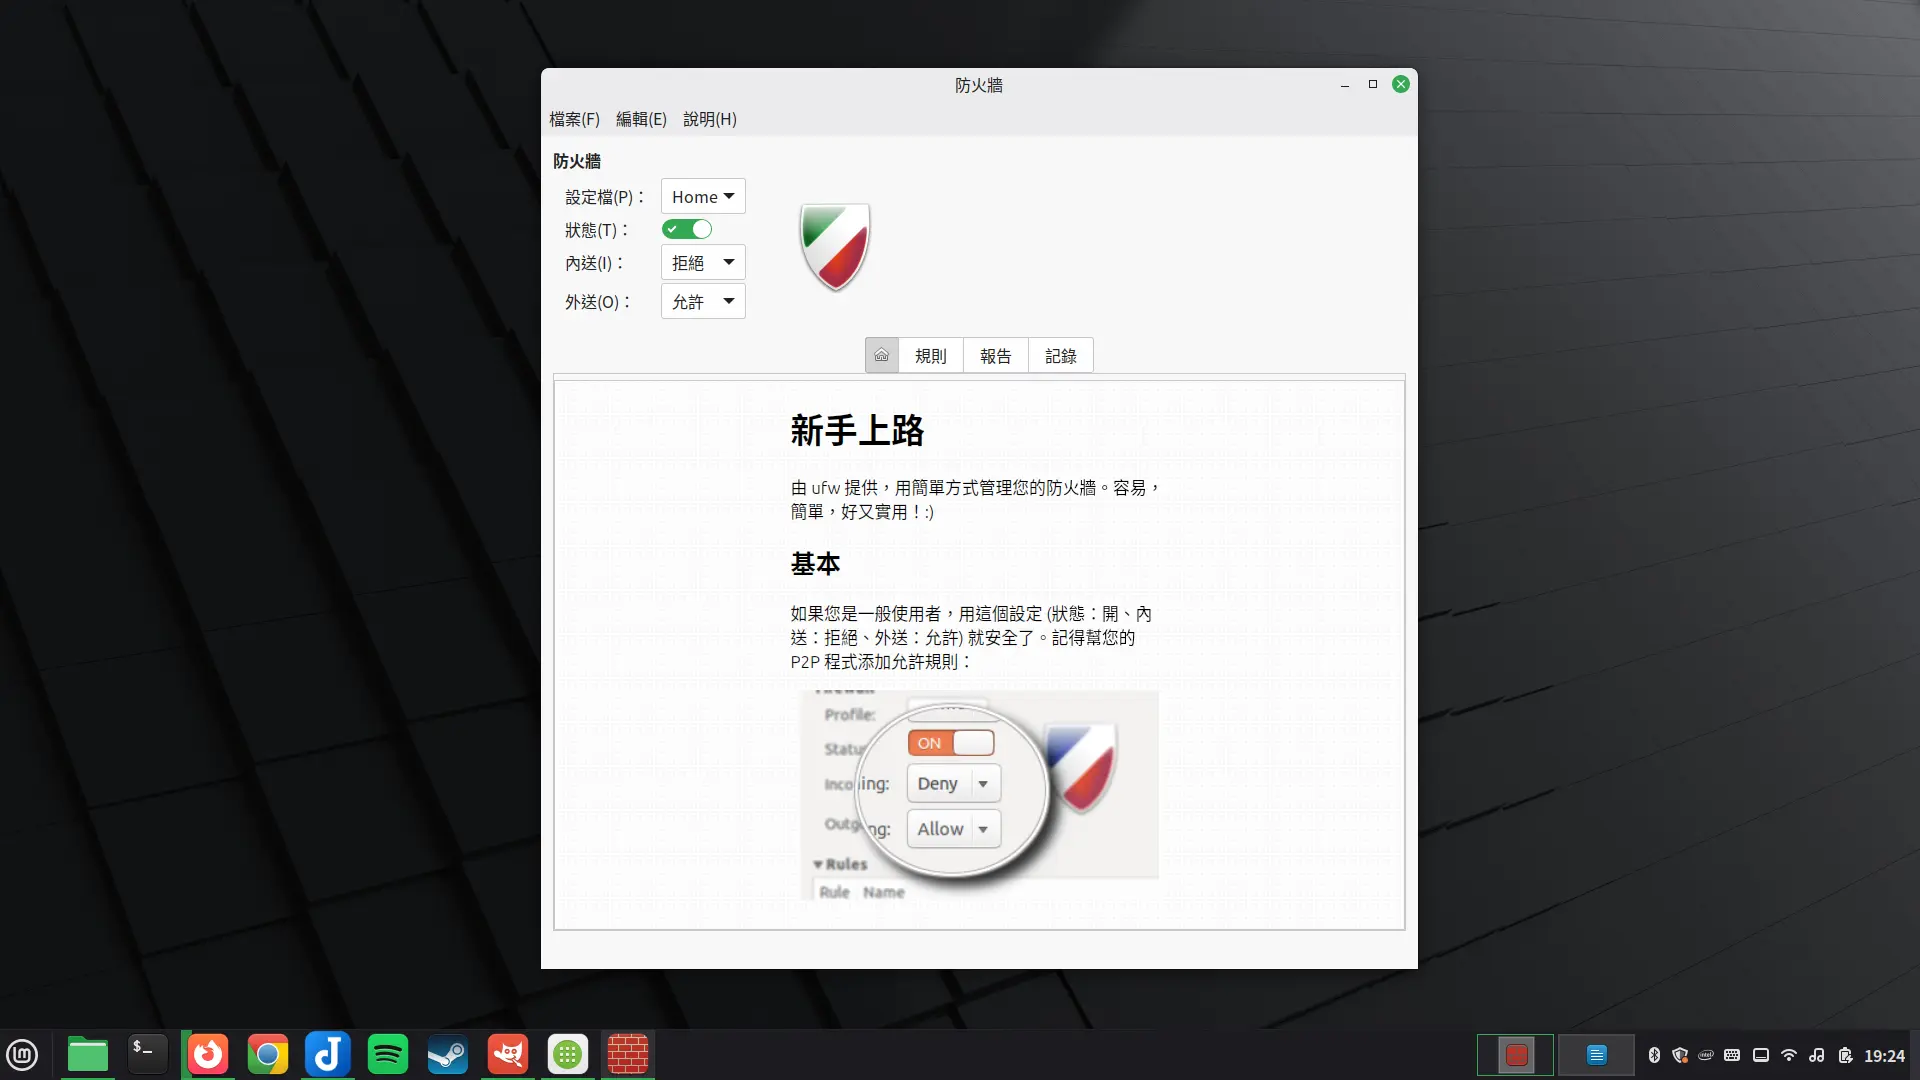
Task: Open Spotify from the taskbar
Action: click(x=387, y=1054)
